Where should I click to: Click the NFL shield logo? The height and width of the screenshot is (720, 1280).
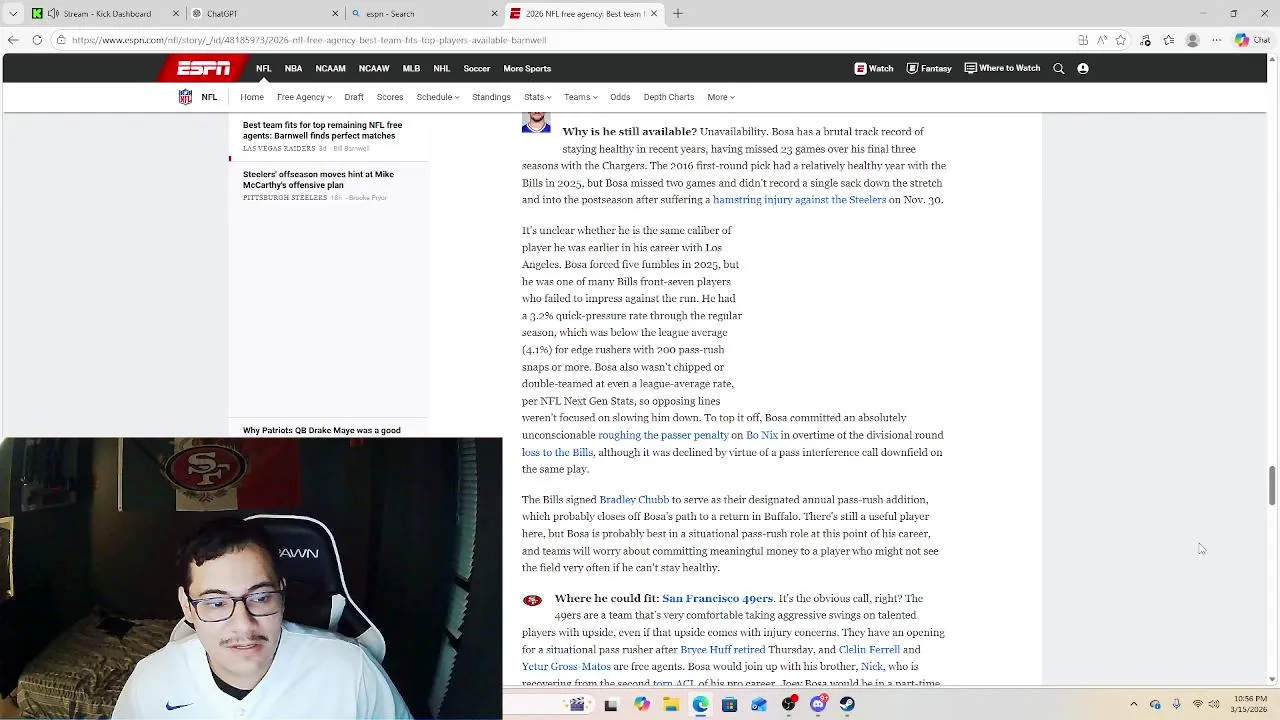pos(185,97)
